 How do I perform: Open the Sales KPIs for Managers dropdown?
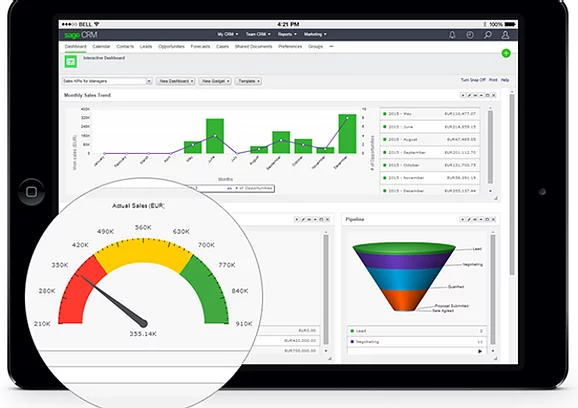pos(107,81)
